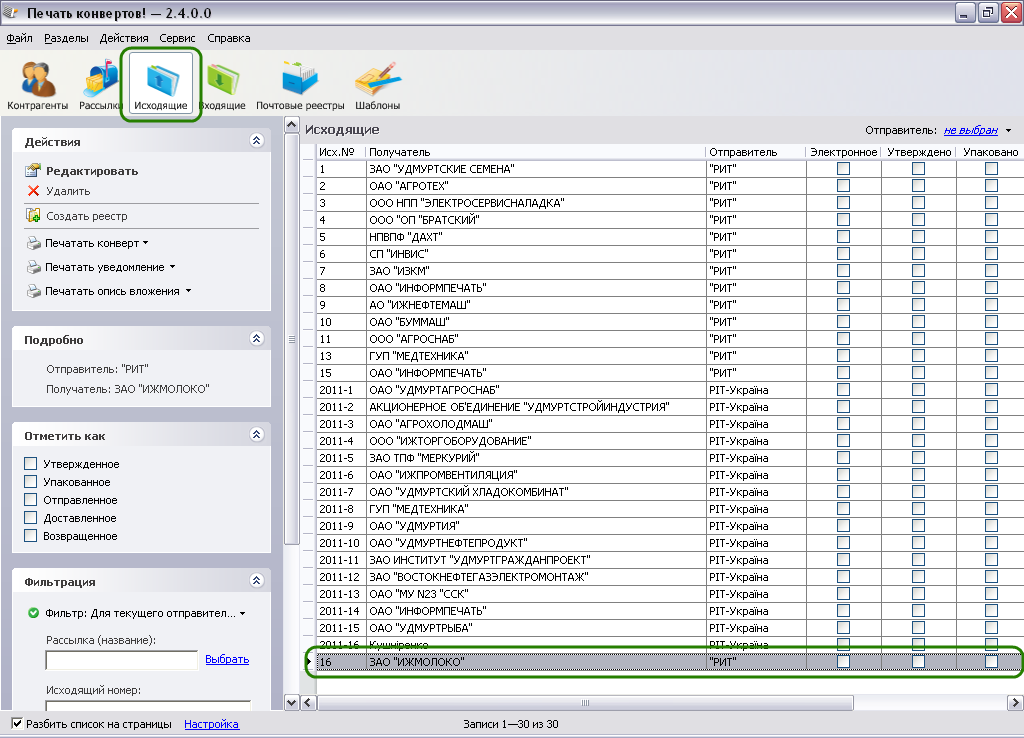The height and width of the screenshot is (738, 1024).
Task: Click the Рассылка mailbox icon
Action: click(x=101, y=85)
